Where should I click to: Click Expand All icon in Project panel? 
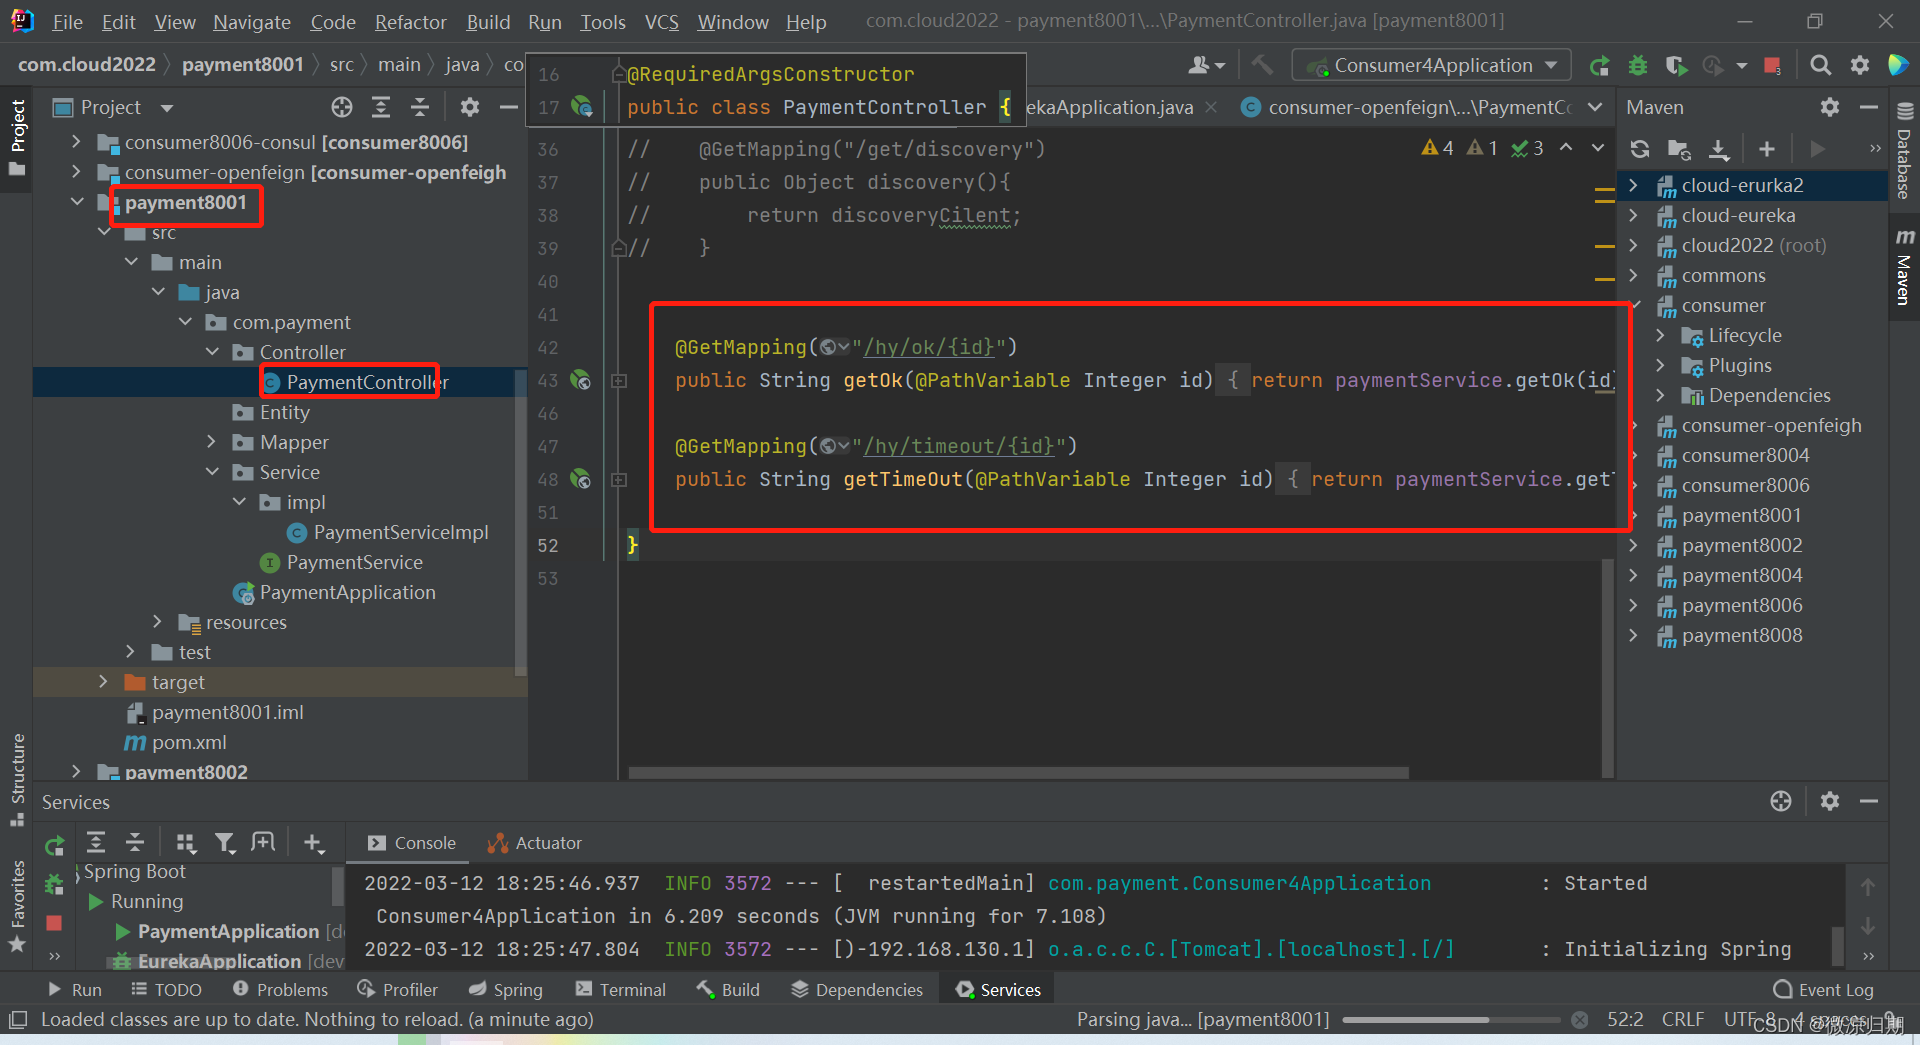(x=381, y=107)
